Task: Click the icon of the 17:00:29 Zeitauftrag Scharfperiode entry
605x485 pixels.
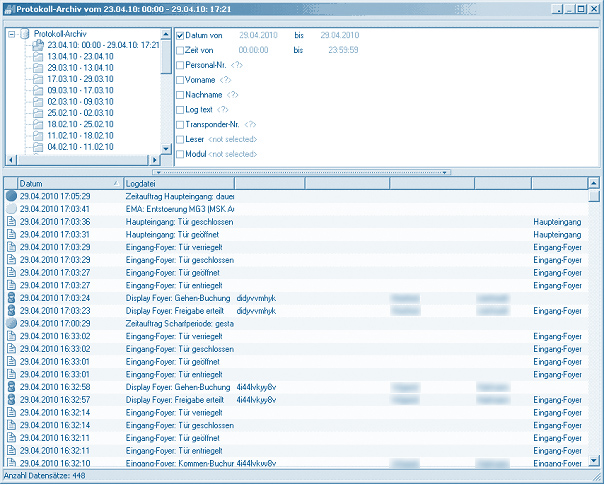Action: click(11, 324)
